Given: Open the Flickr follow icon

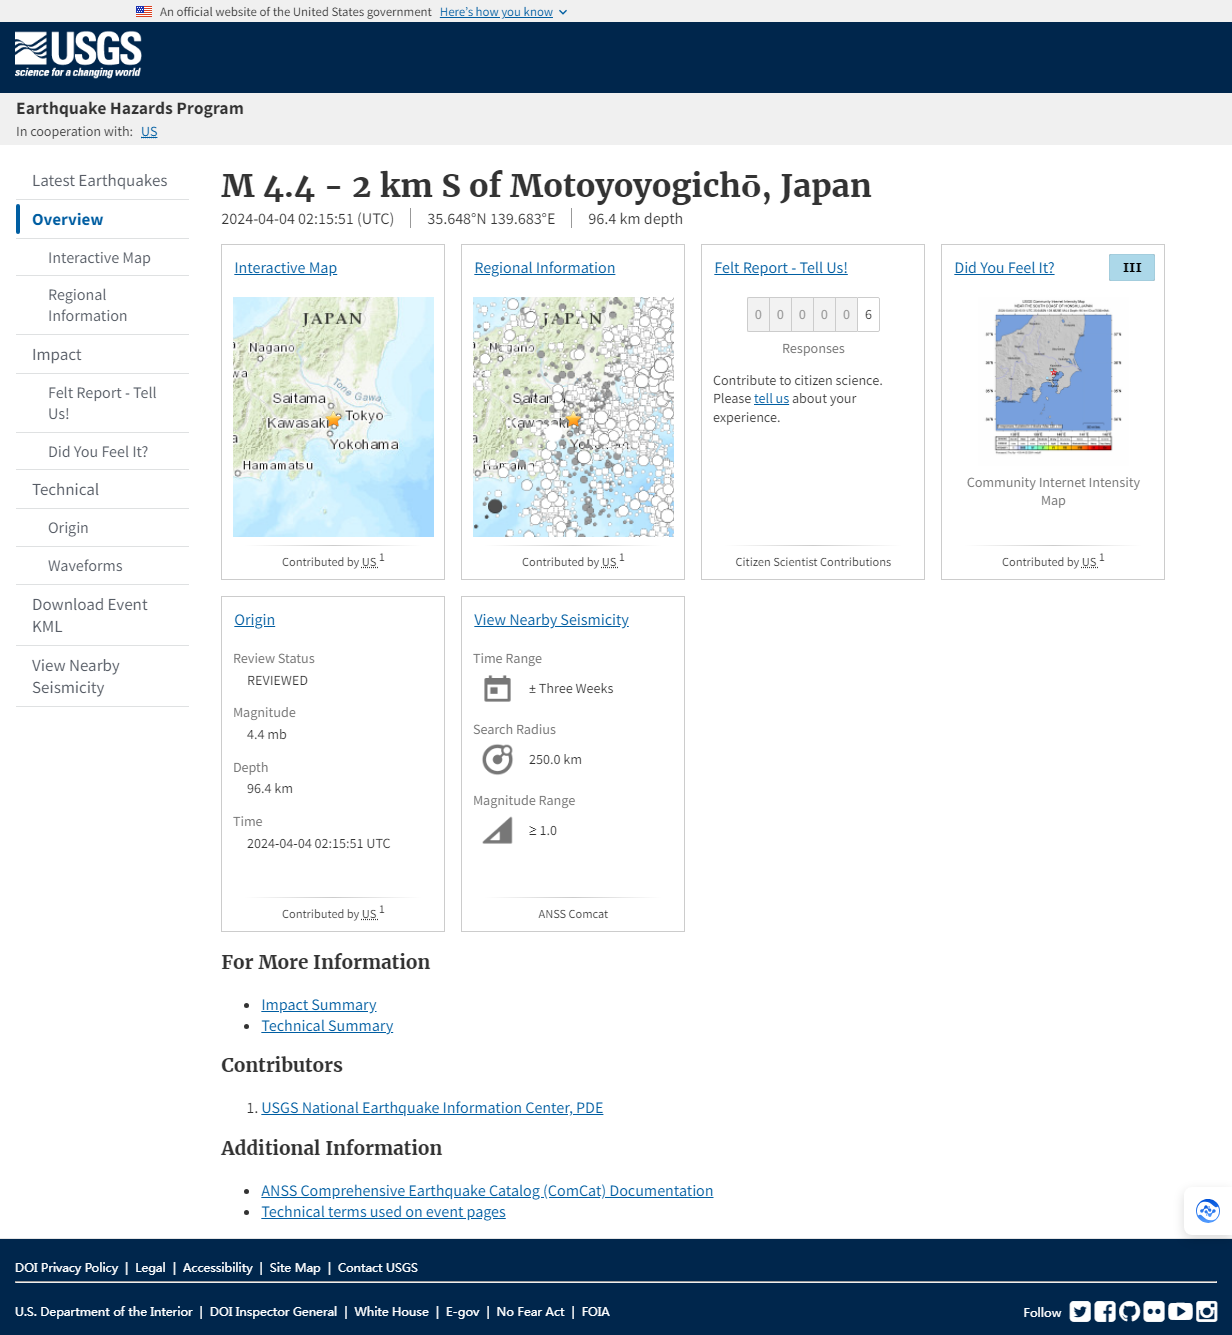Looking at the screenshot, I should 1154,1311.
